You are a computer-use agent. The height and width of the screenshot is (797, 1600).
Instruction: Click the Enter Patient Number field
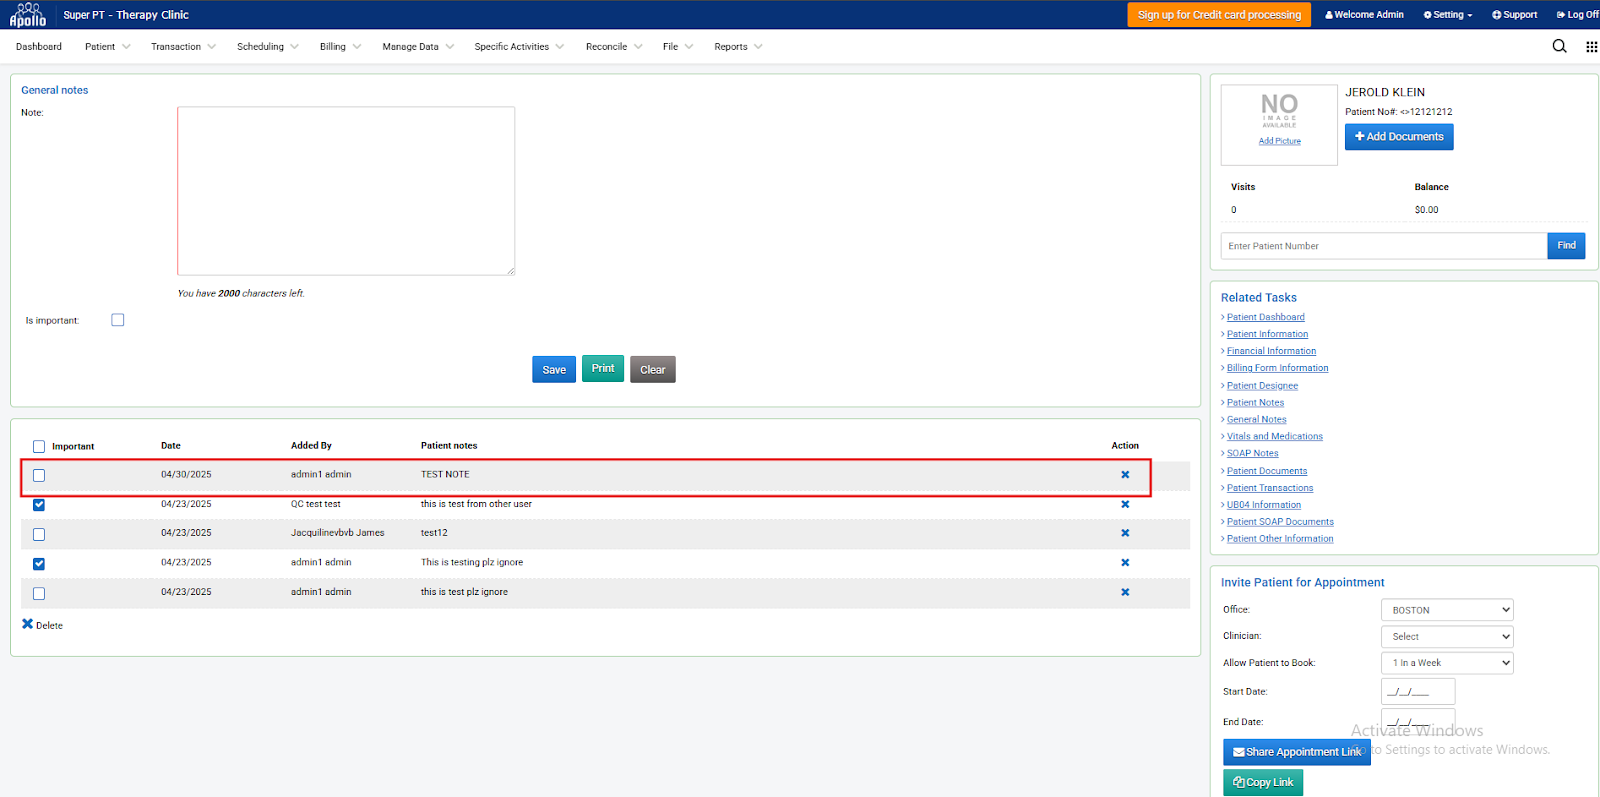click(x=1383, y=246)
